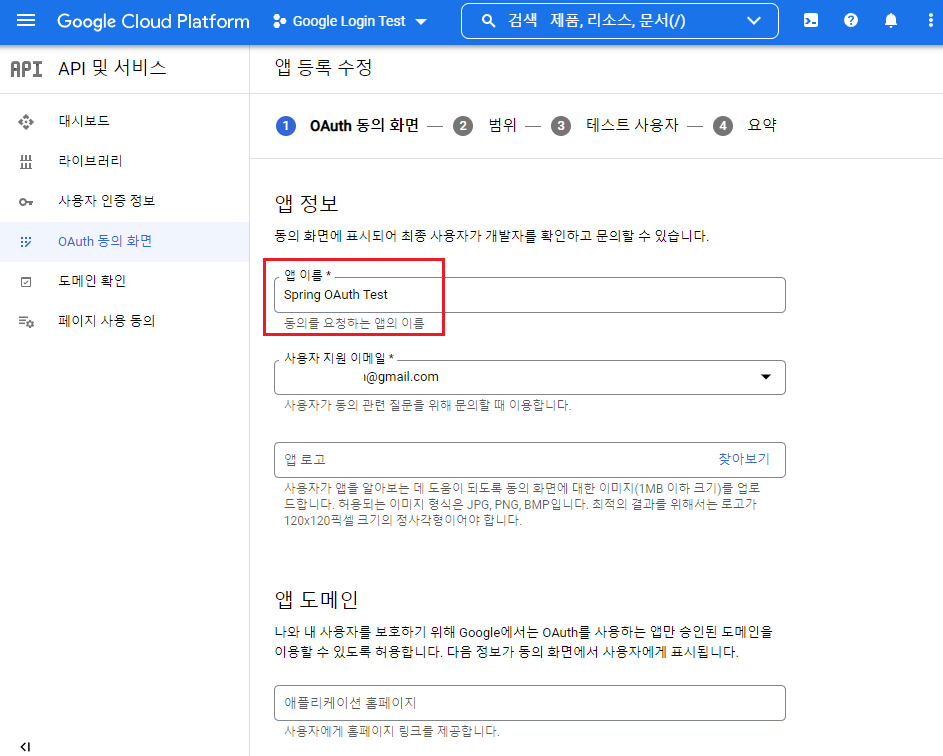This screenshot has width=943, height=756.
Task: Go to the 요약 step label
Action: click(762, 125)
